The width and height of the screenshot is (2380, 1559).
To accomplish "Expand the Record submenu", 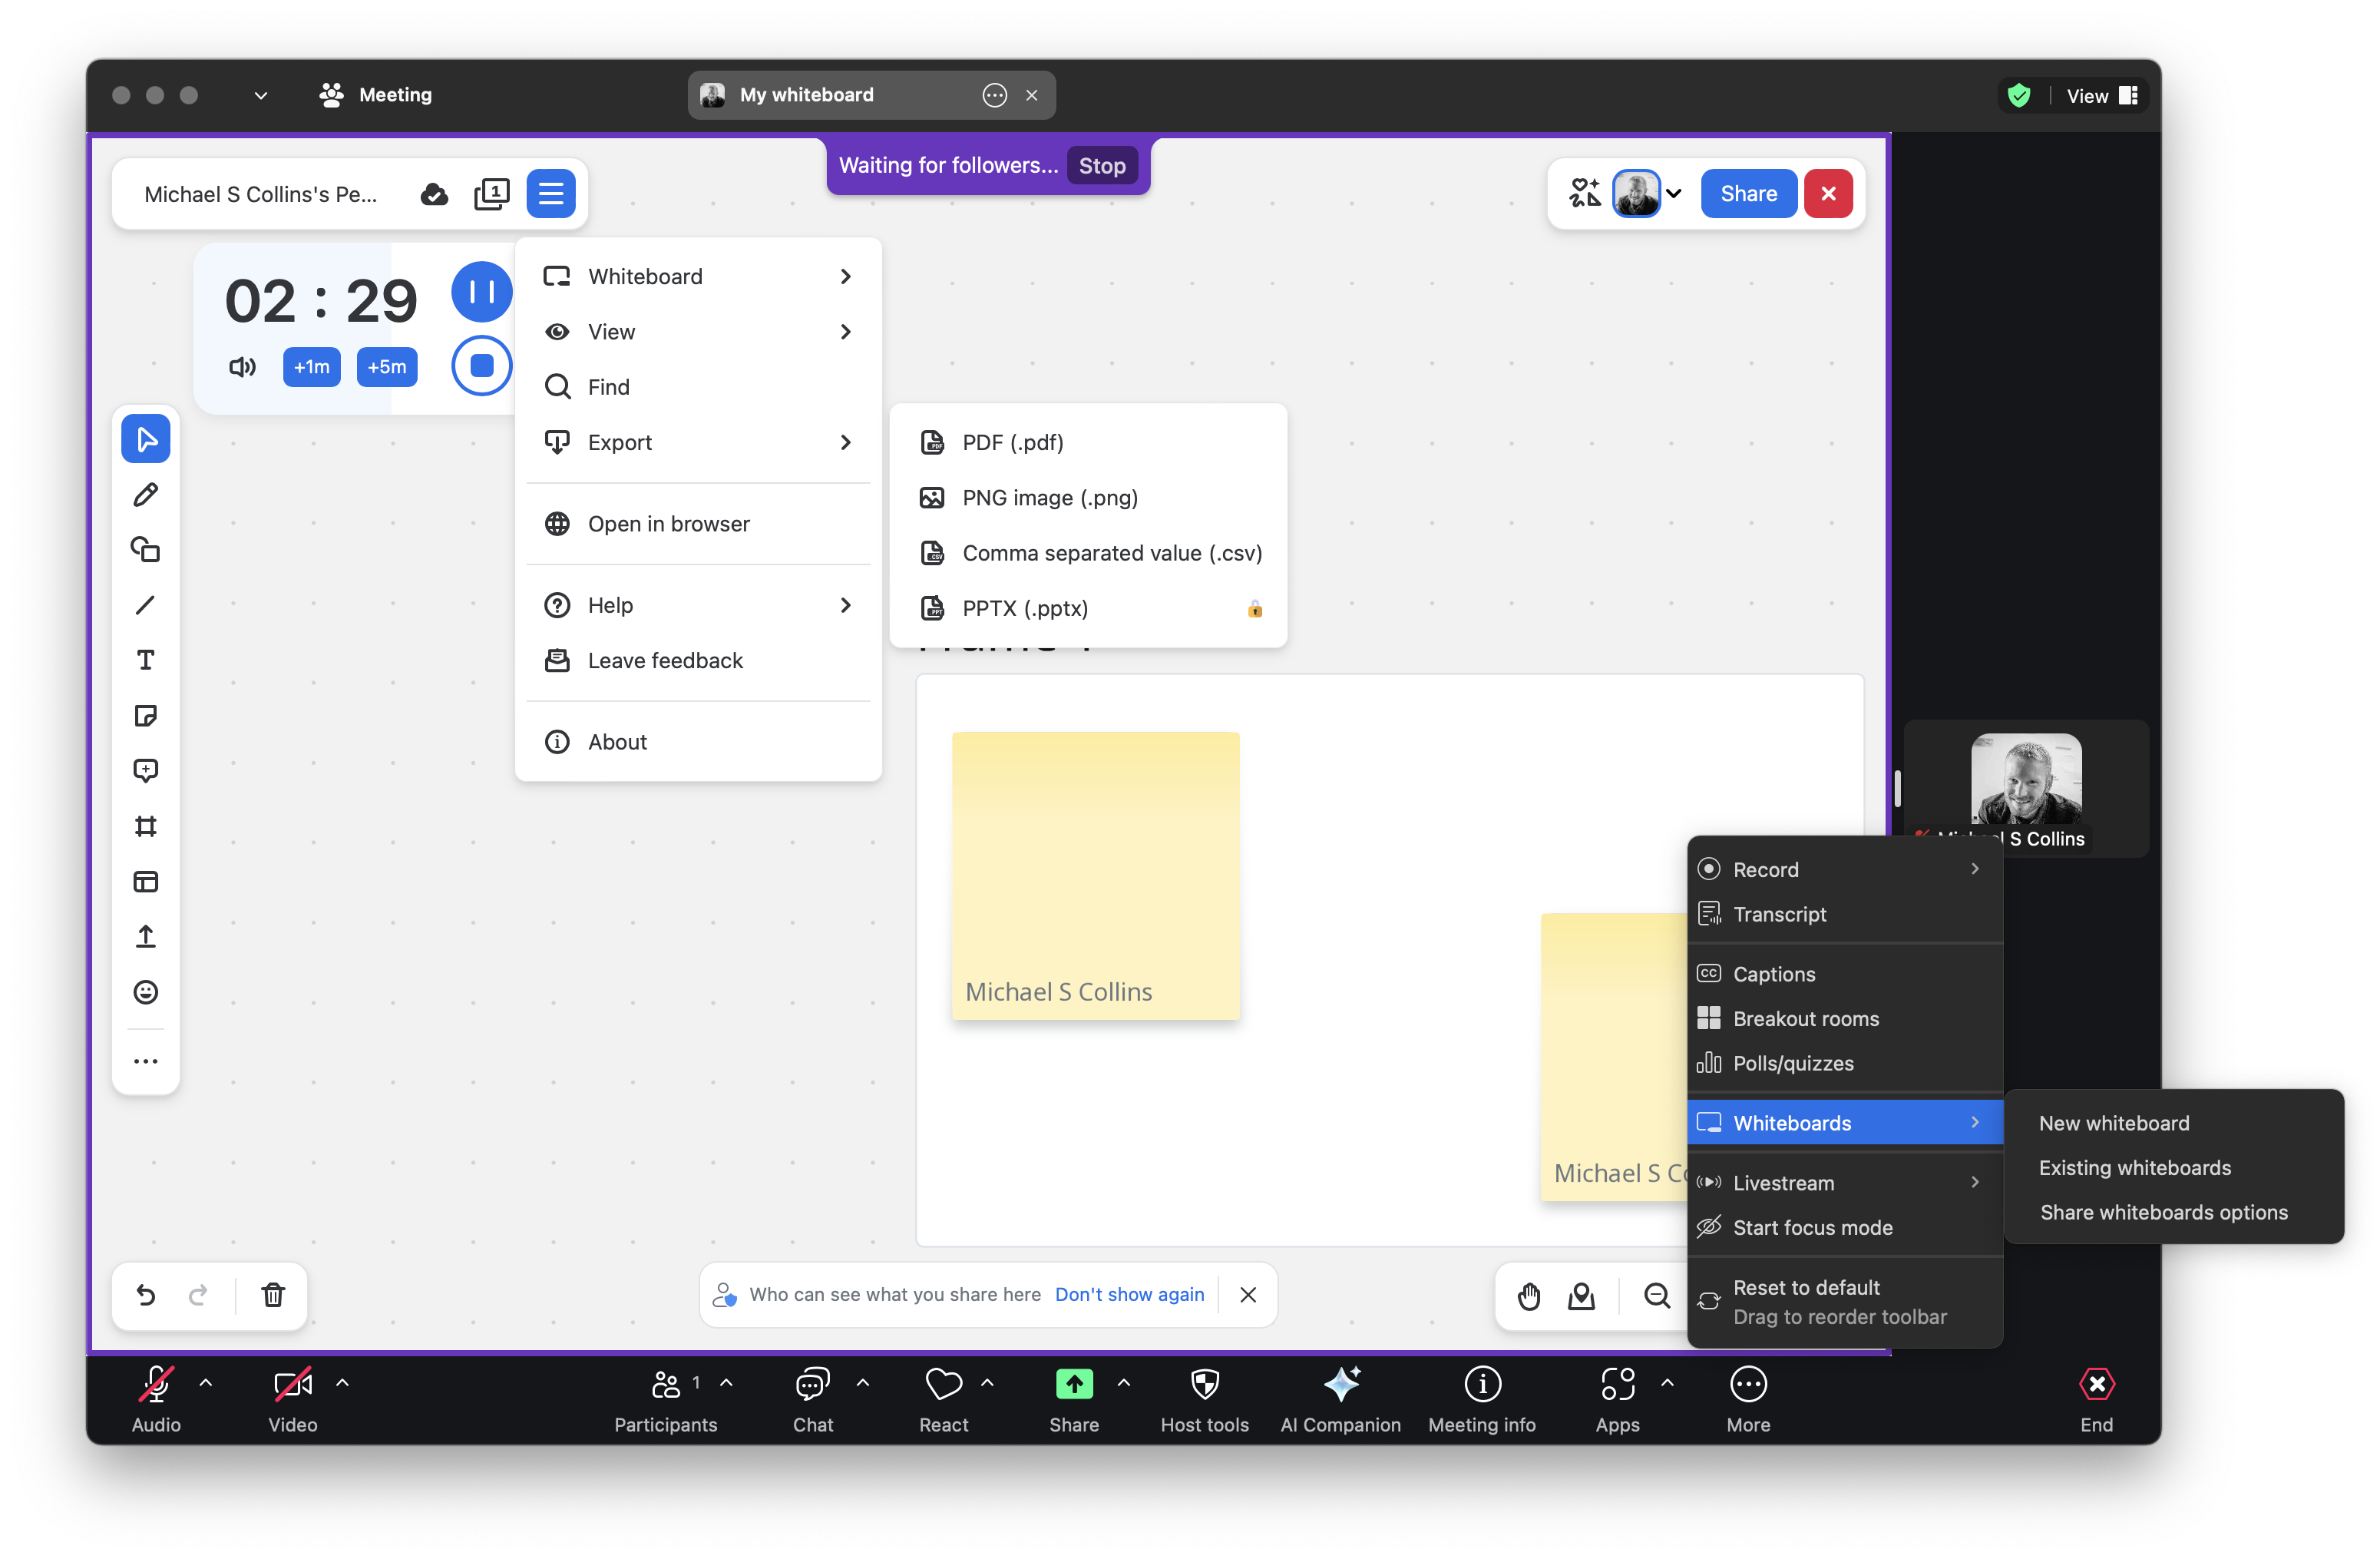I will pos(1845,869).
